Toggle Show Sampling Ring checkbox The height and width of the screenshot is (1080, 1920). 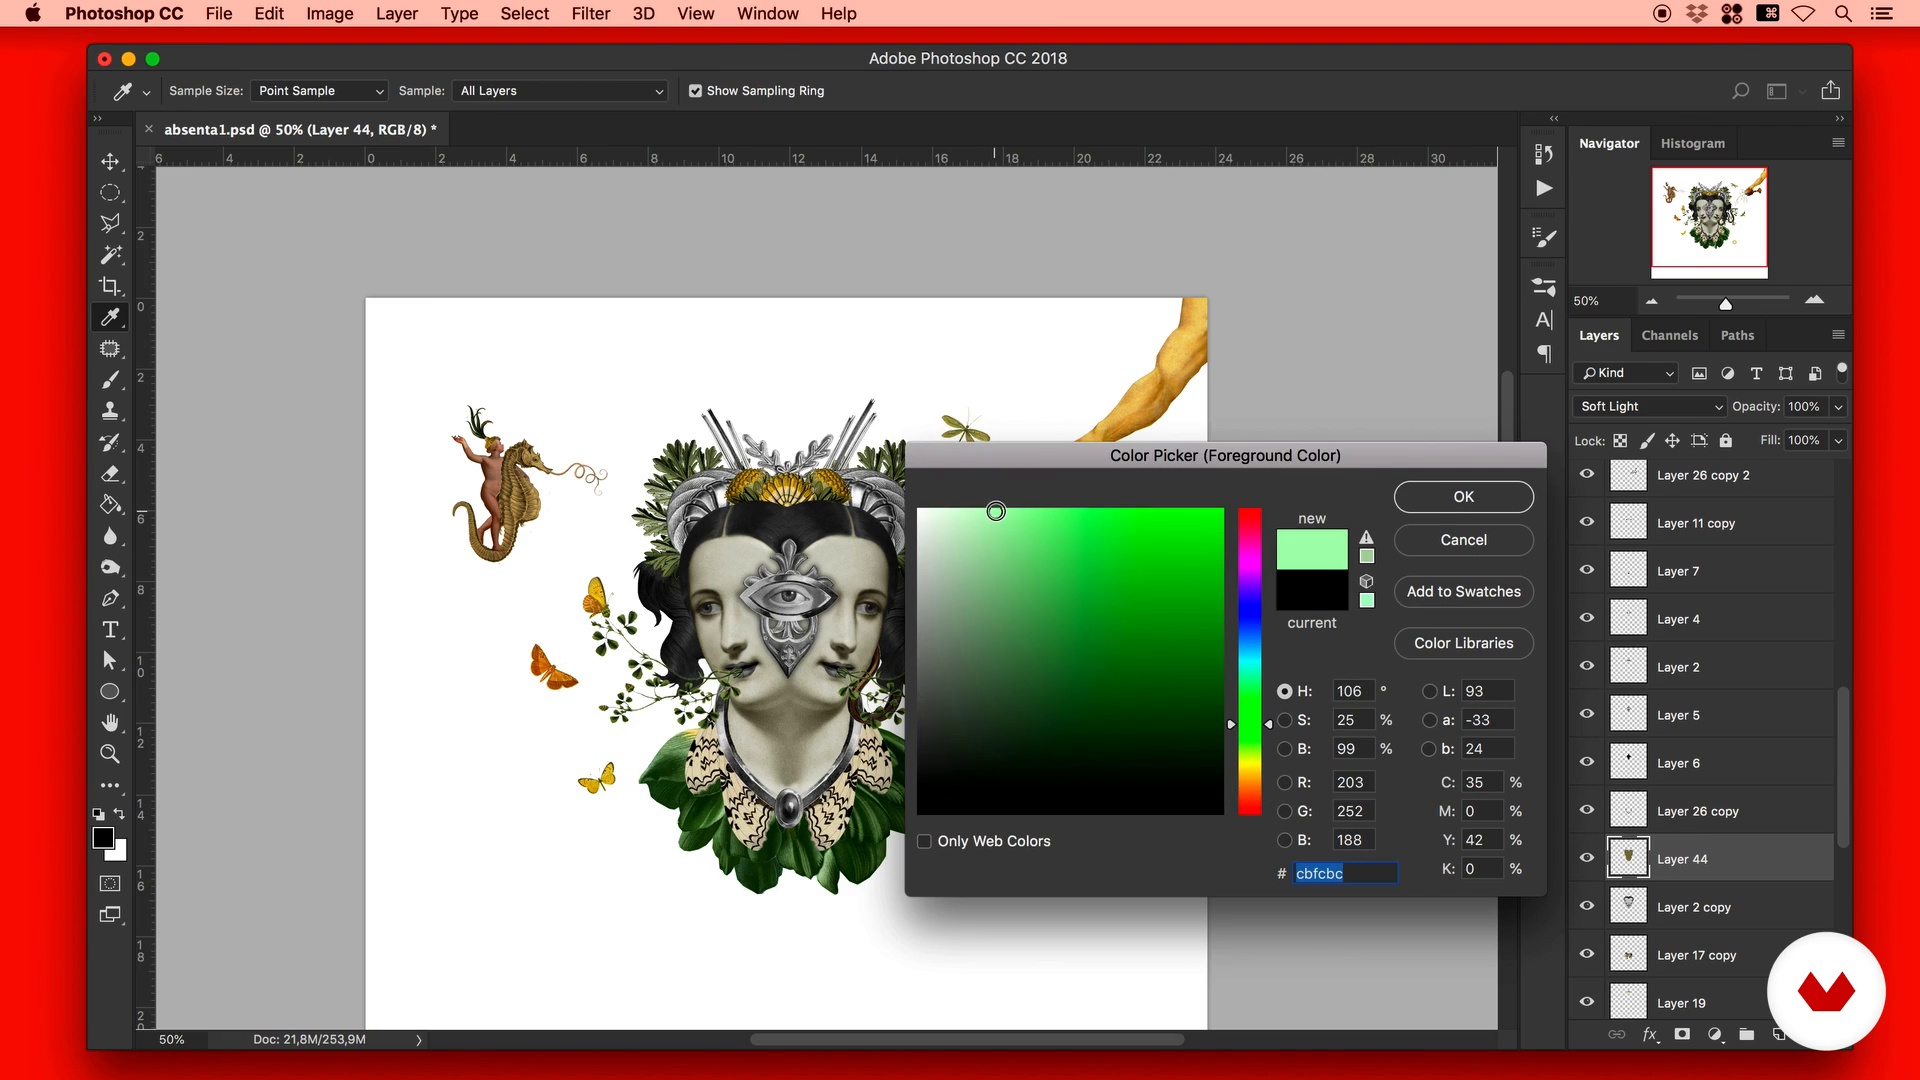pos(695,91)
